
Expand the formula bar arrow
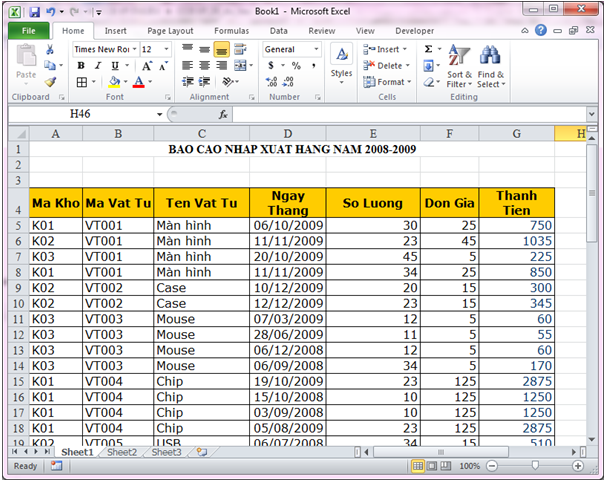[591, 114]
